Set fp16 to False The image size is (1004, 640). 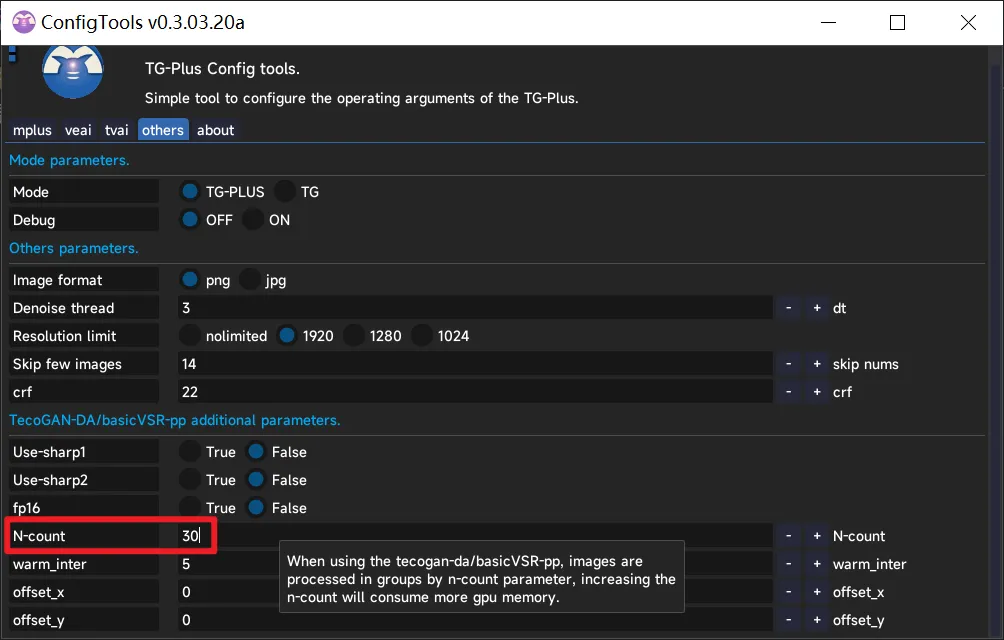pyautogui.click(x=255, y=508)
